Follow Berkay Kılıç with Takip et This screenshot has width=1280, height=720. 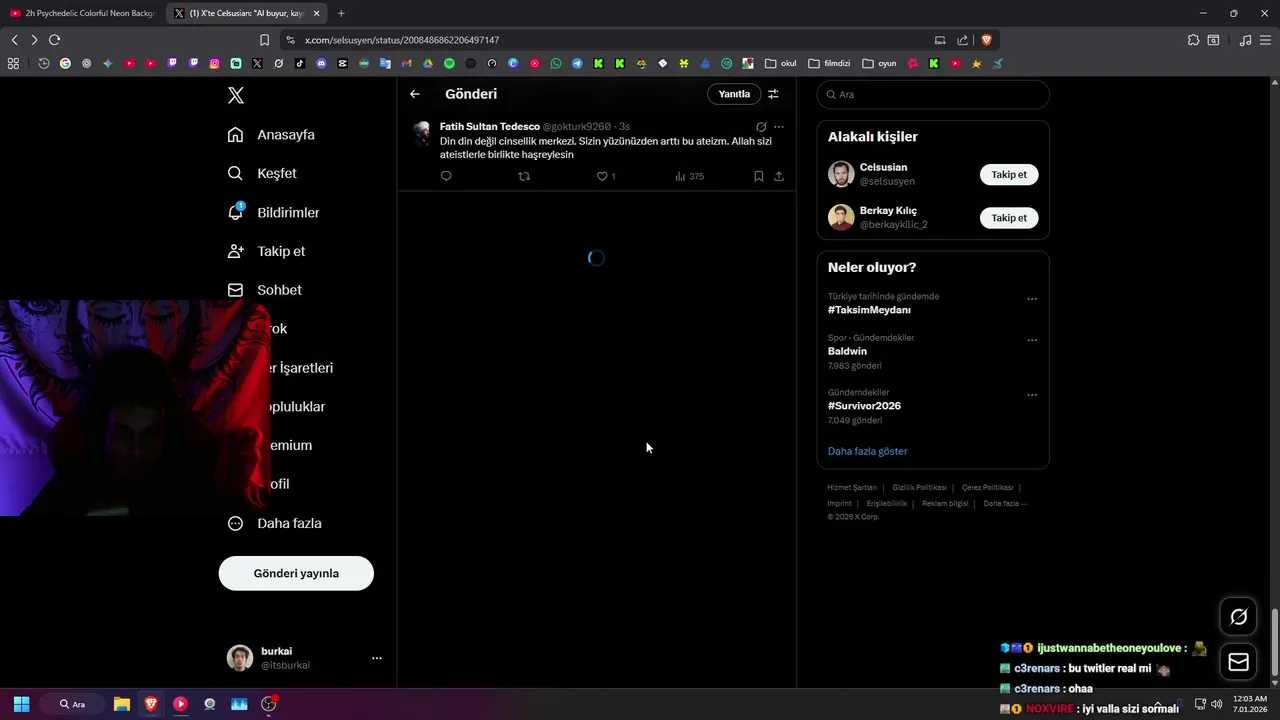[1009, 217]
